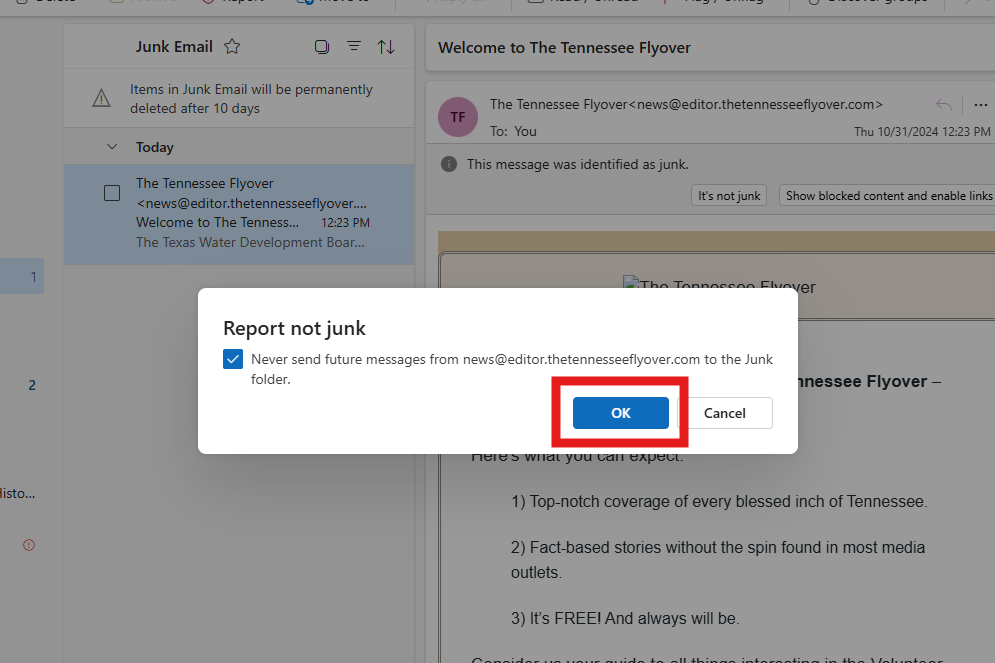
Task: Click the junk info circle icon
Action: [449, 164]
